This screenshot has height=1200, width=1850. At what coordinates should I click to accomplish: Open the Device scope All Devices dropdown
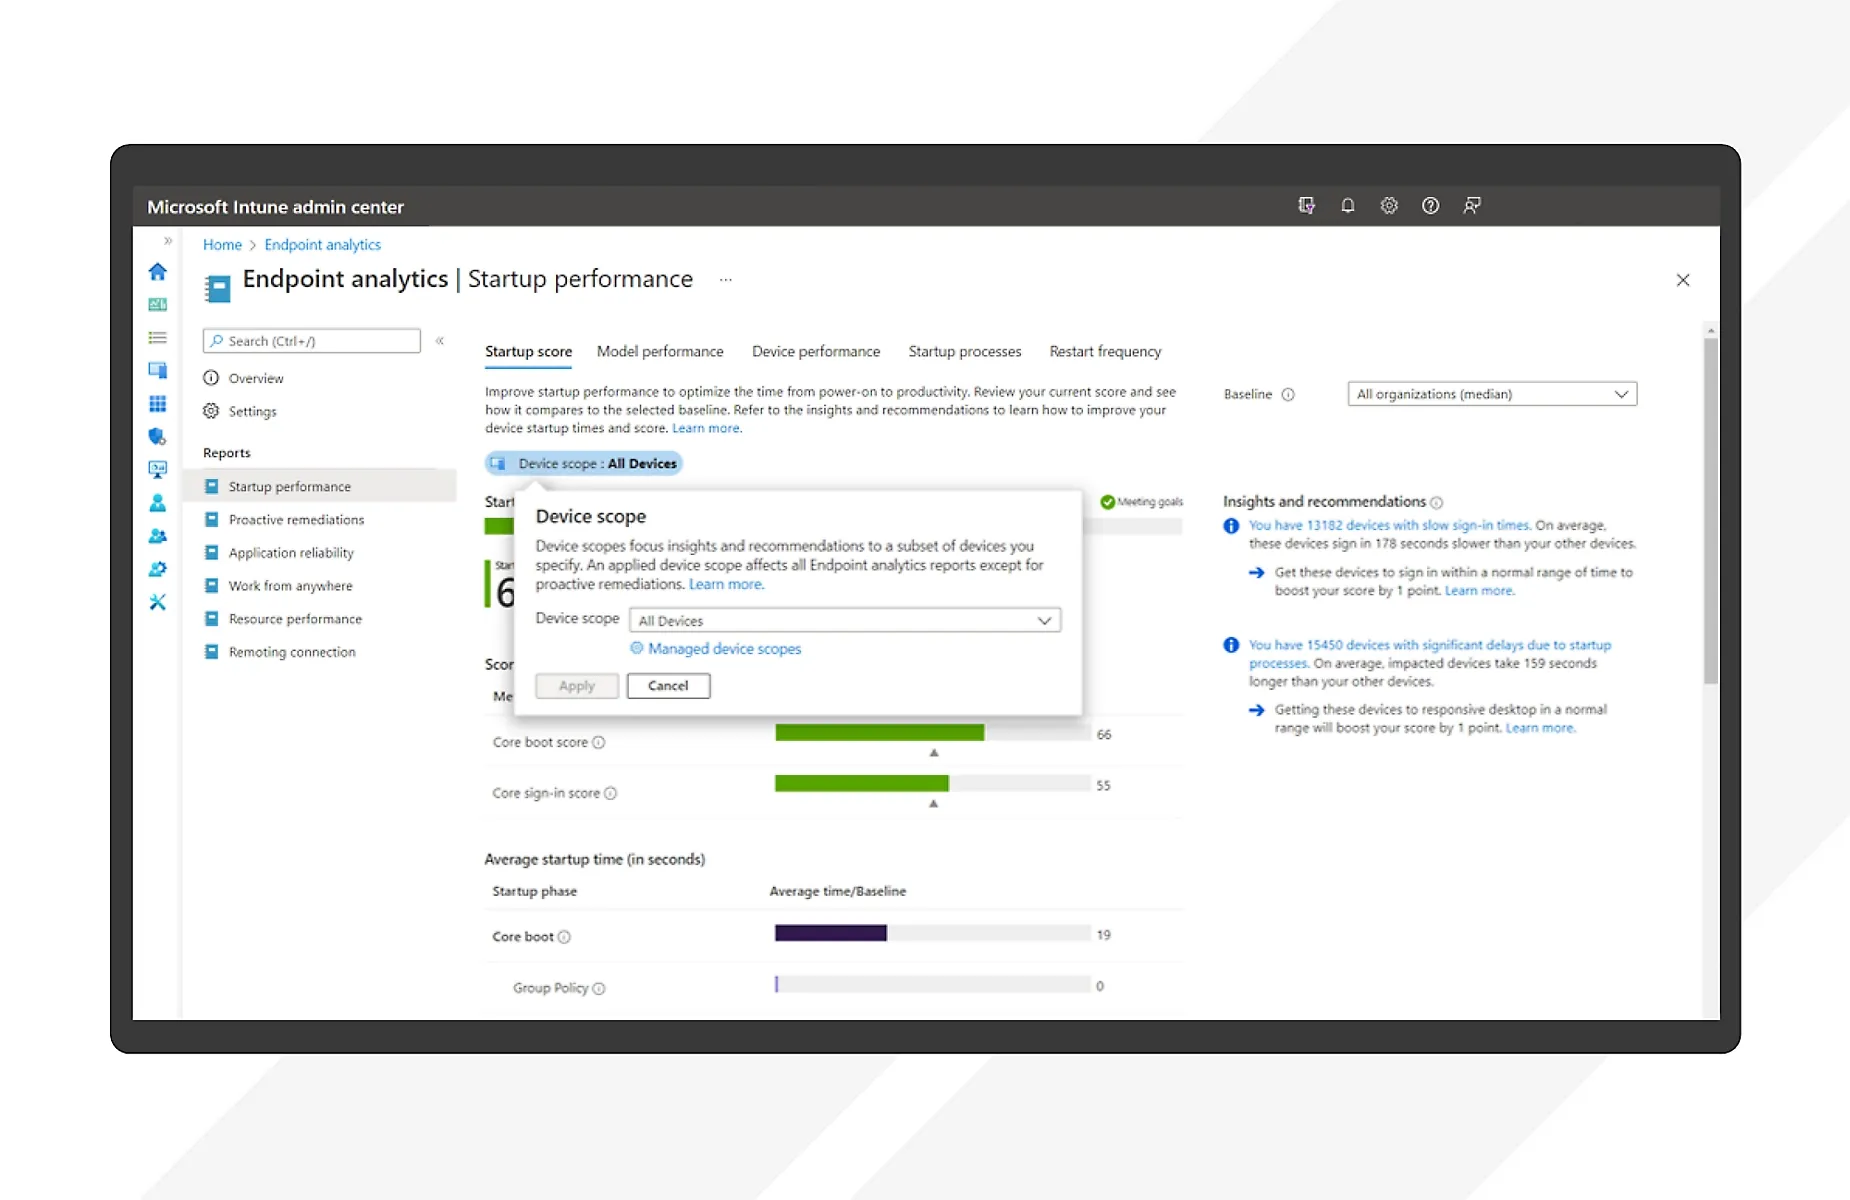tap(845, 620)
